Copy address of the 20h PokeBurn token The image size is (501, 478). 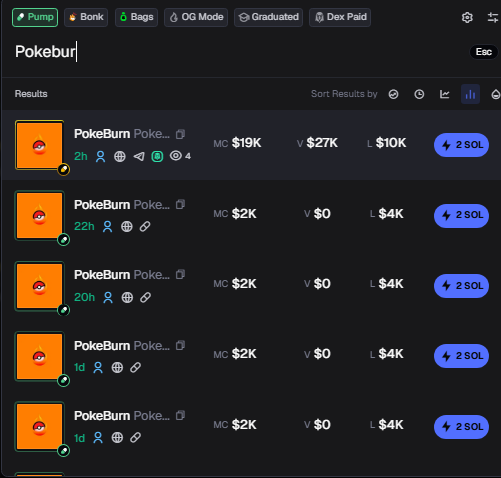(180, 274)
